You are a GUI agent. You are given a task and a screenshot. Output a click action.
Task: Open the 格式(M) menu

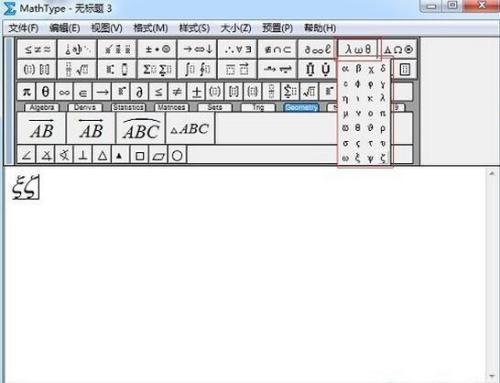point(150,28)
